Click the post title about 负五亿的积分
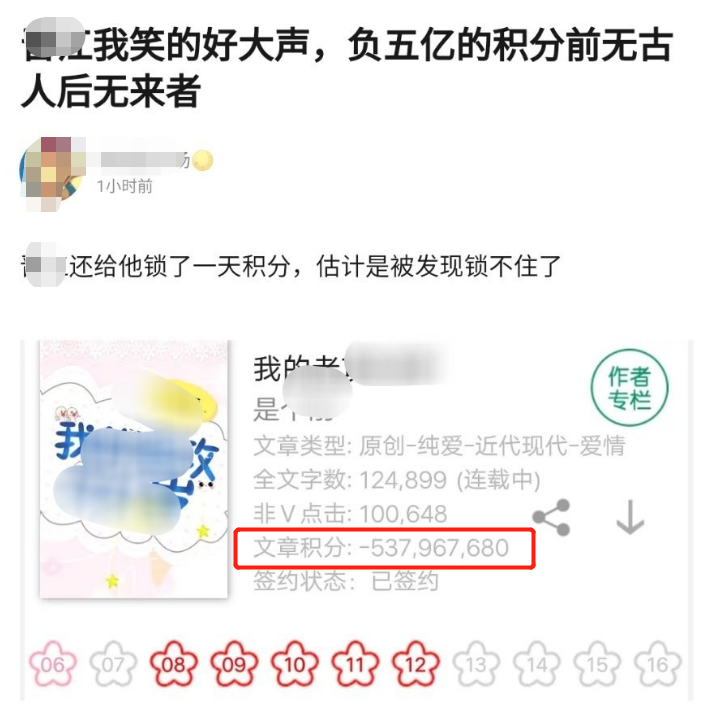The width and height of the screenshot is (709, 718). coord(347,68)
